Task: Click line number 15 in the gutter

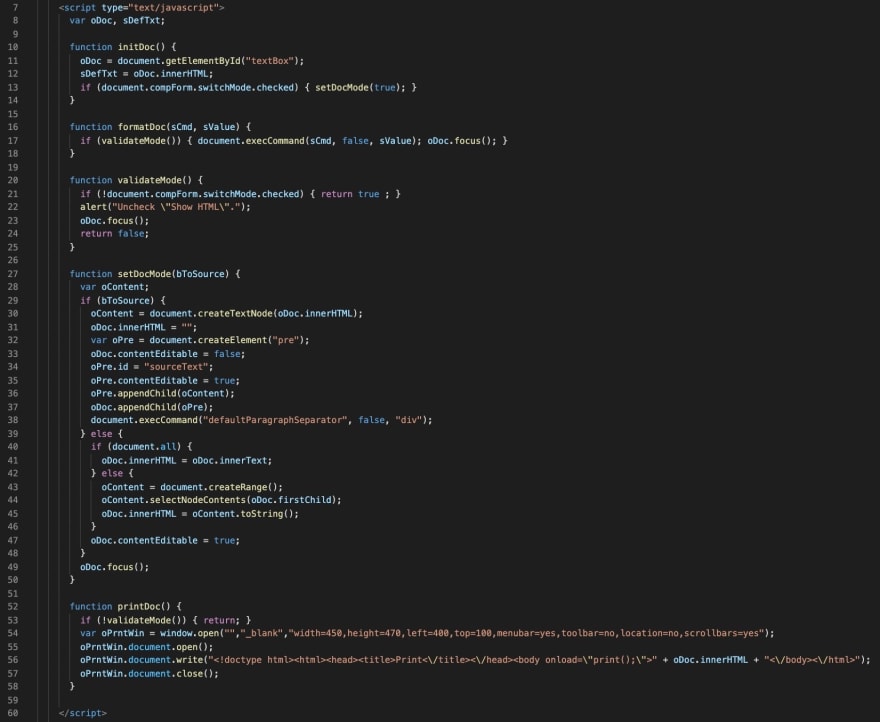Action: (x=12, y=114)
